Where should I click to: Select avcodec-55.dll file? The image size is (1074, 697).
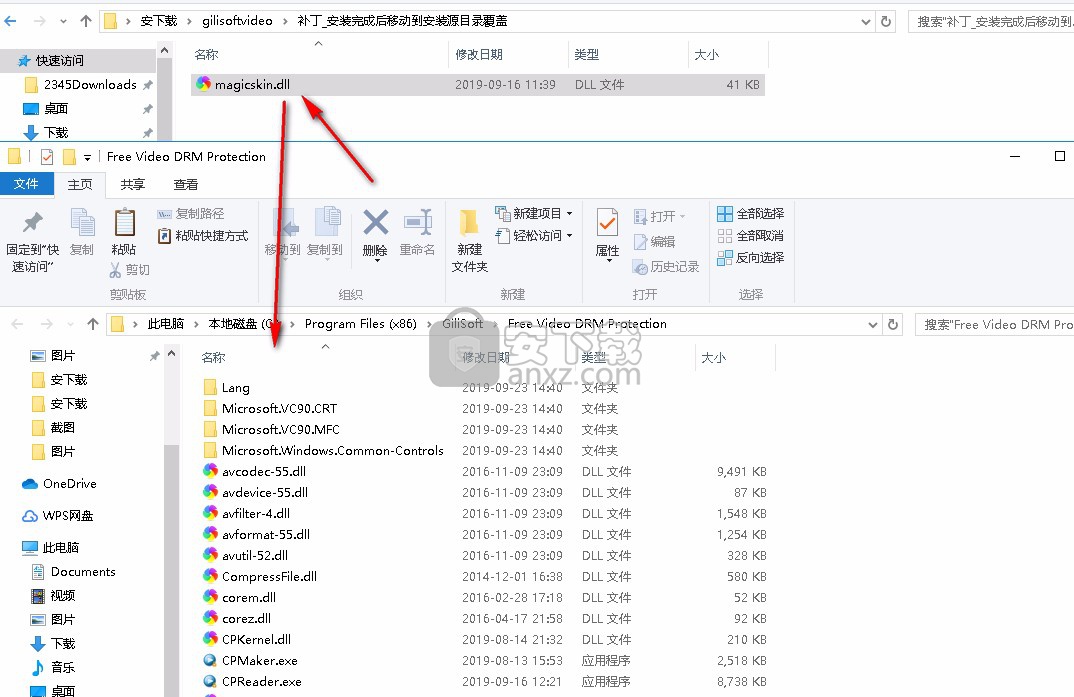tap(264, 472)
